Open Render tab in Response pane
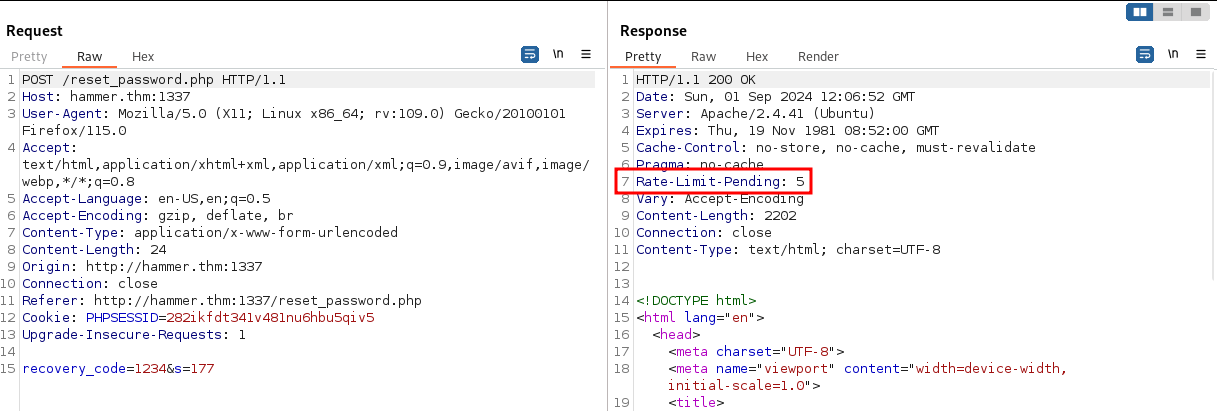The width and height of the screenshot is (1217, 411). click(x=818, y=57)
